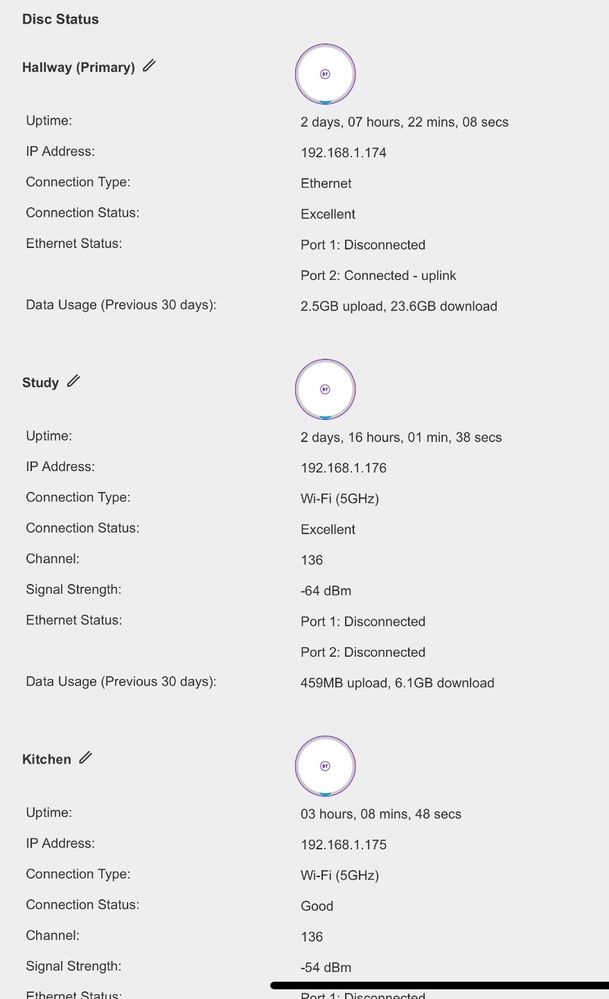Tap the Kitchen disc image

point(325,766)
